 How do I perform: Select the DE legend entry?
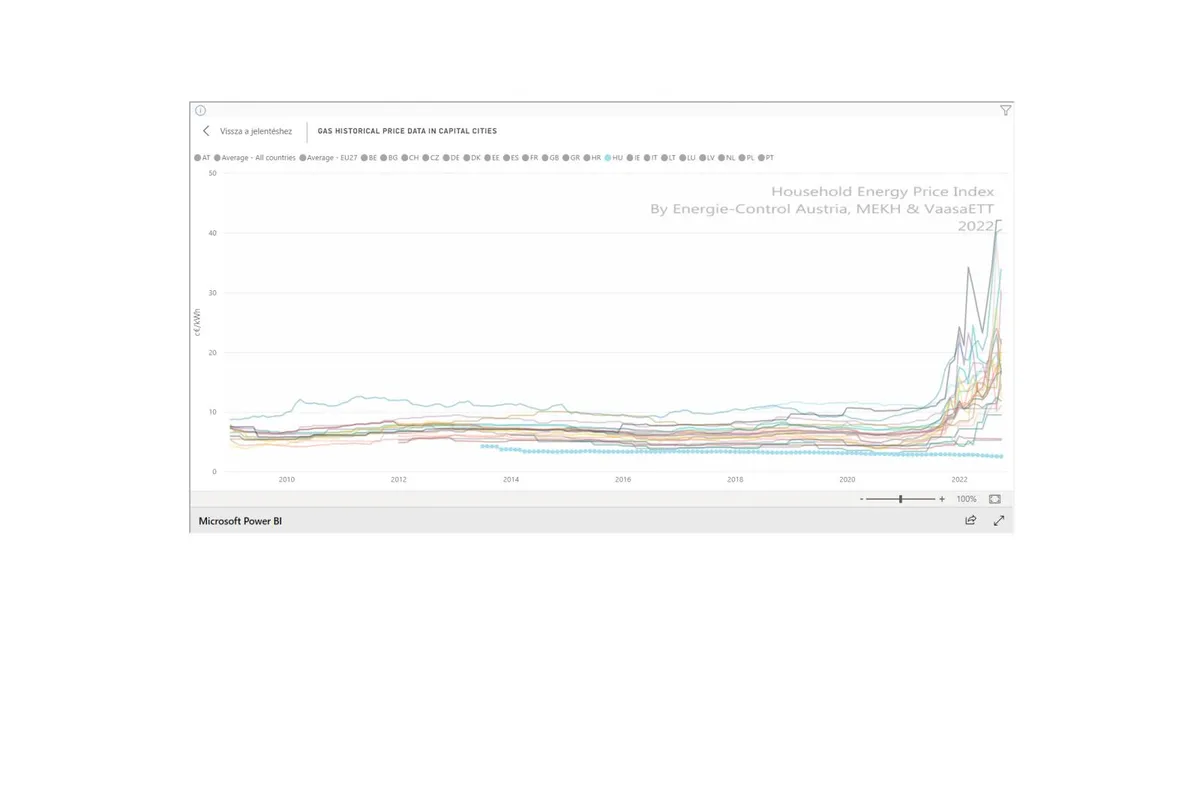coord(451,158)
